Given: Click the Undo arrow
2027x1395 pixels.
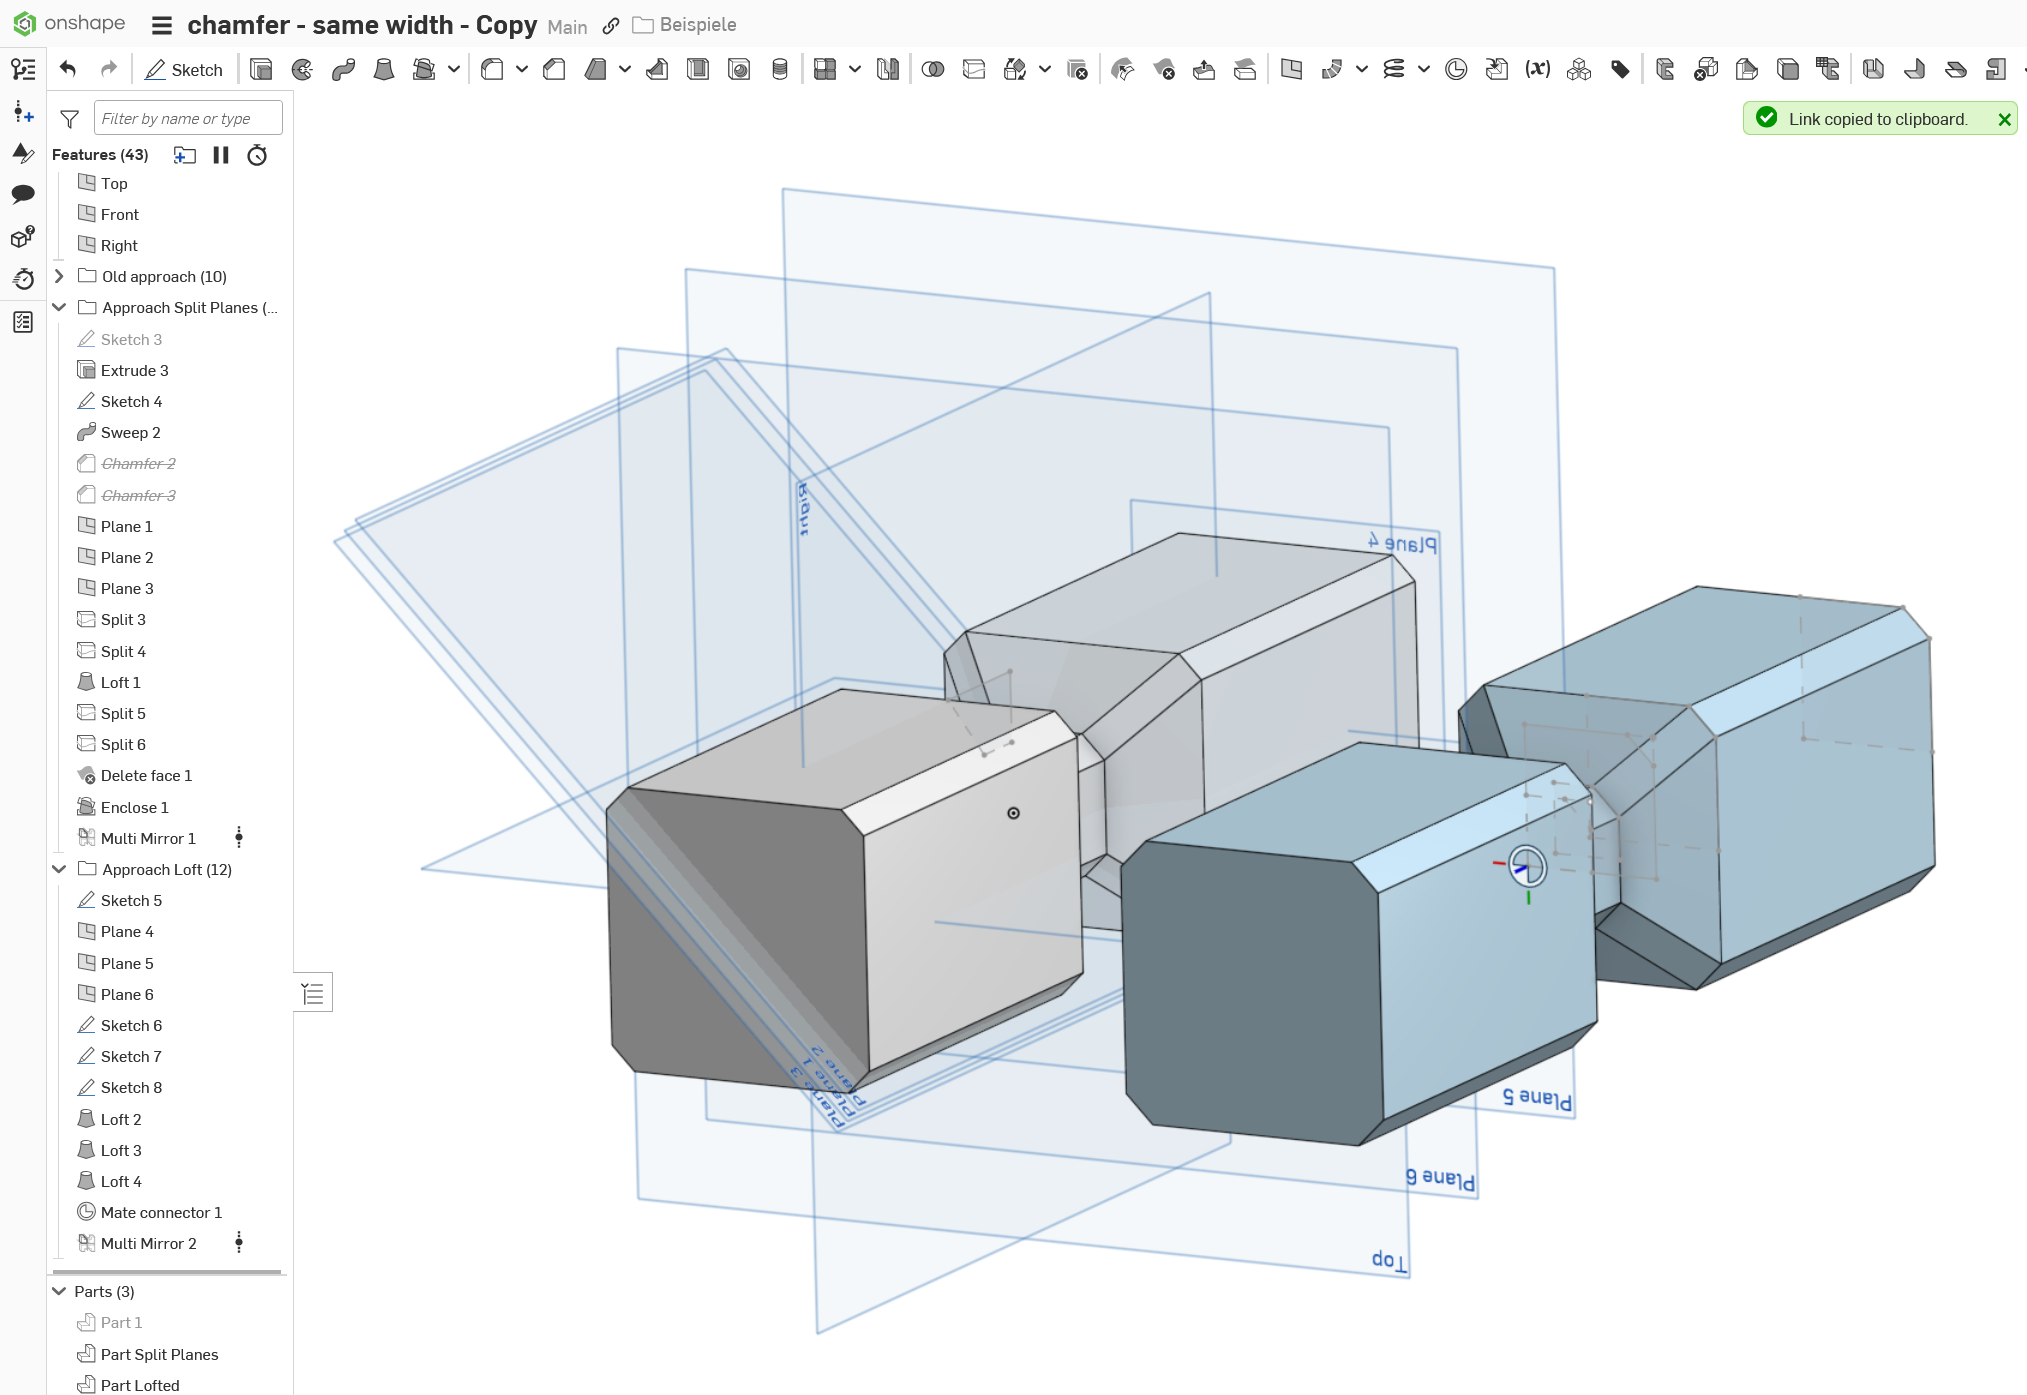Looking at the screenshot, I should [x=68, y=69].
